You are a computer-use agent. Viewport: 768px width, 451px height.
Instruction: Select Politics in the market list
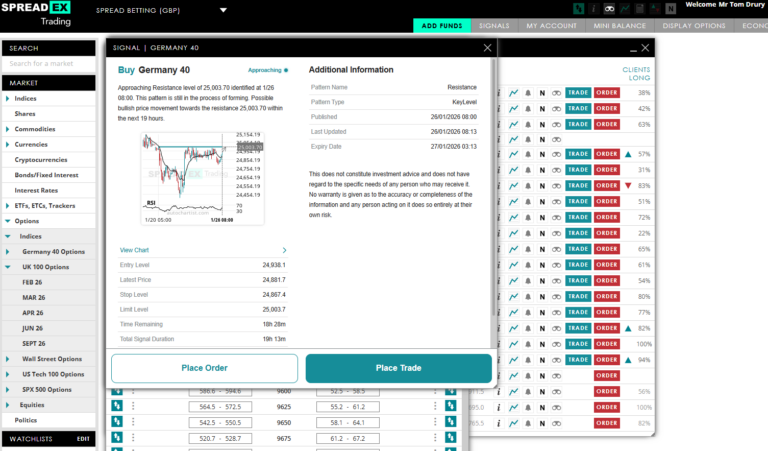coord(25,420)
